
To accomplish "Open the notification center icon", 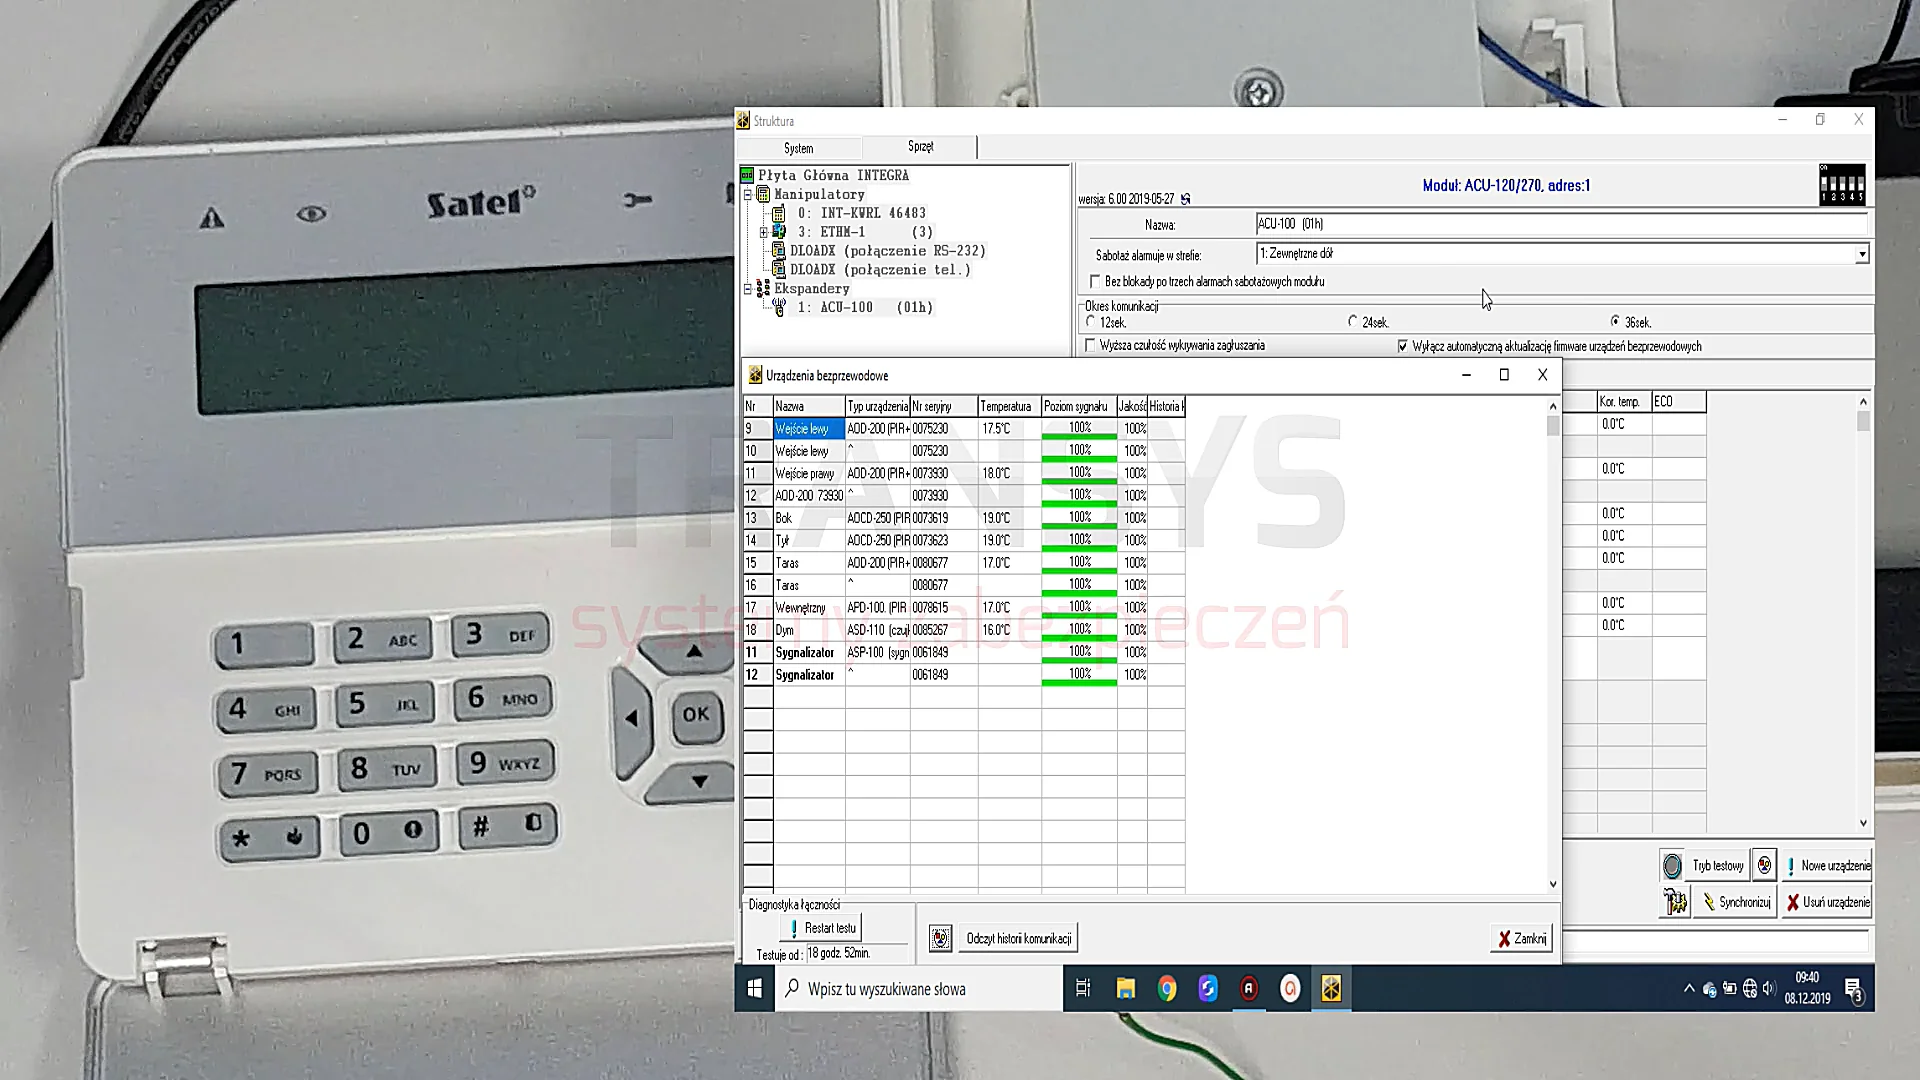I will [1853, 989].
